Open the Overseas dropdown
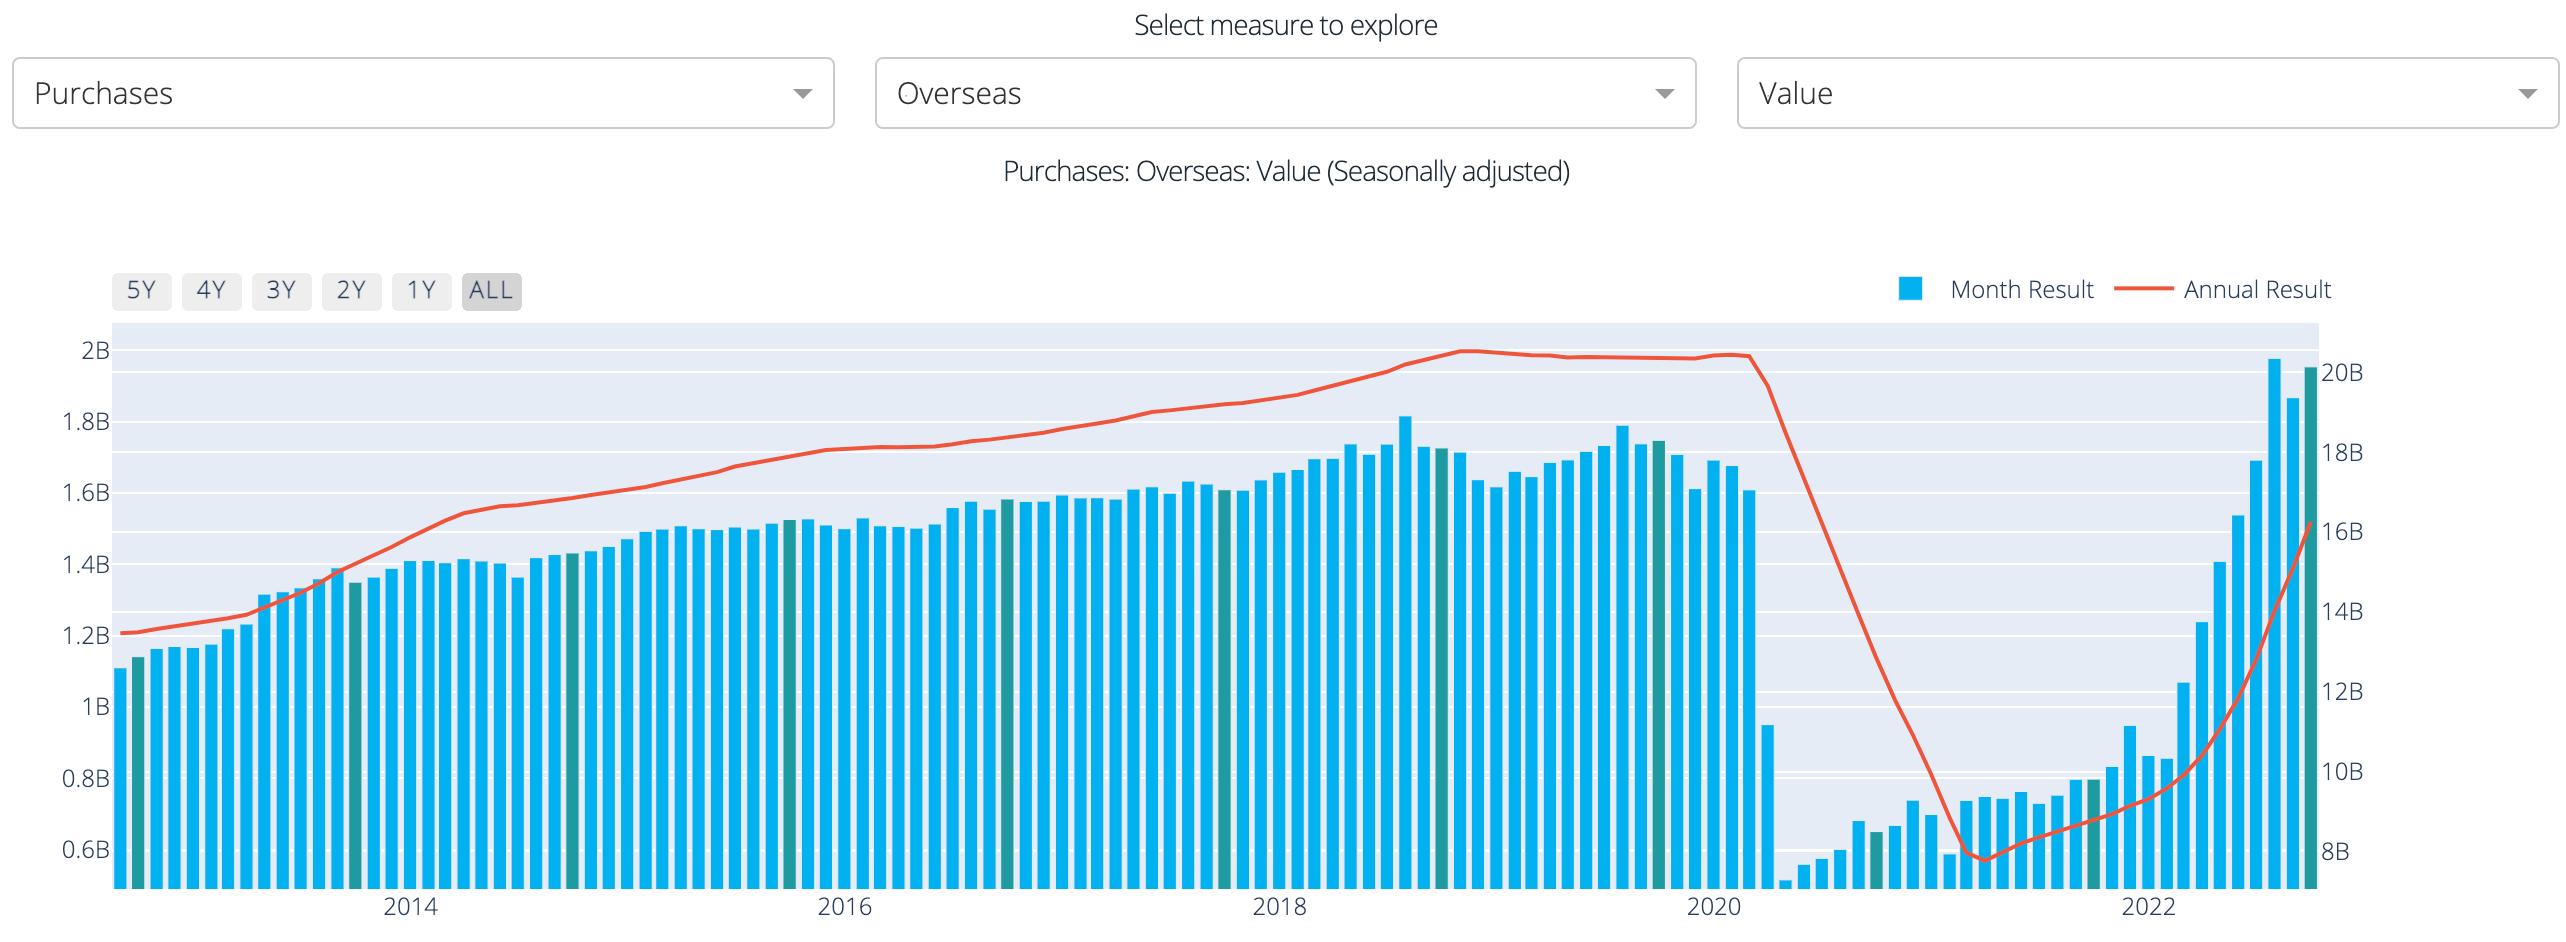The height and width of the screenshot is (942, 2566). point(1285,93)
